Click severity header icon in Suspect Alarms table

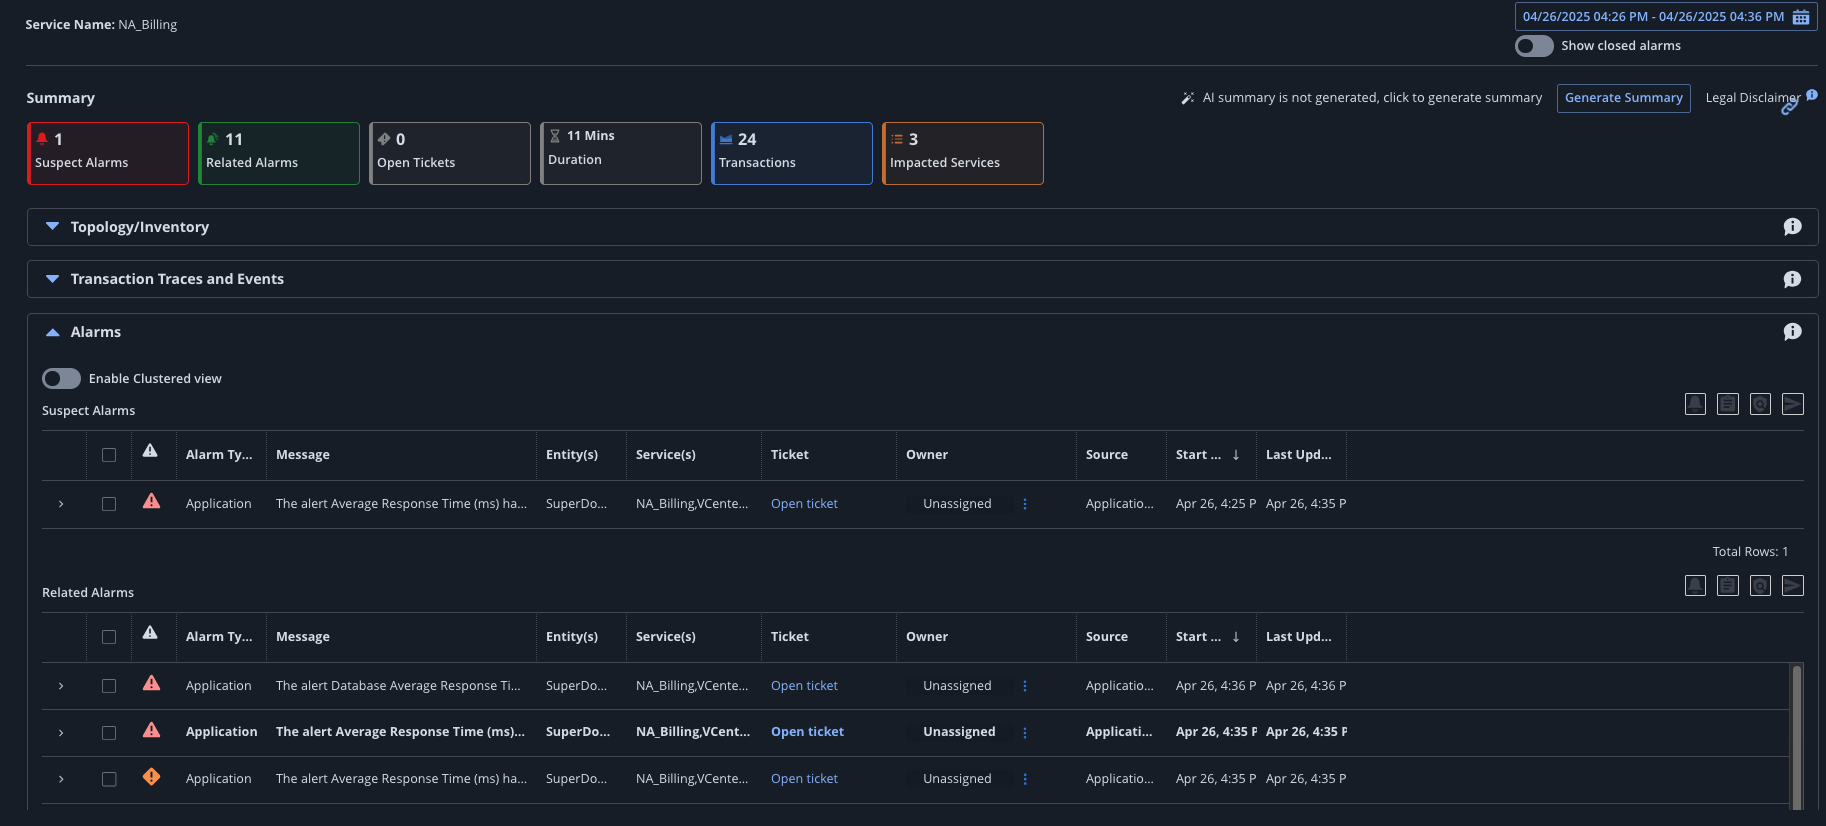tap(150, 451)
